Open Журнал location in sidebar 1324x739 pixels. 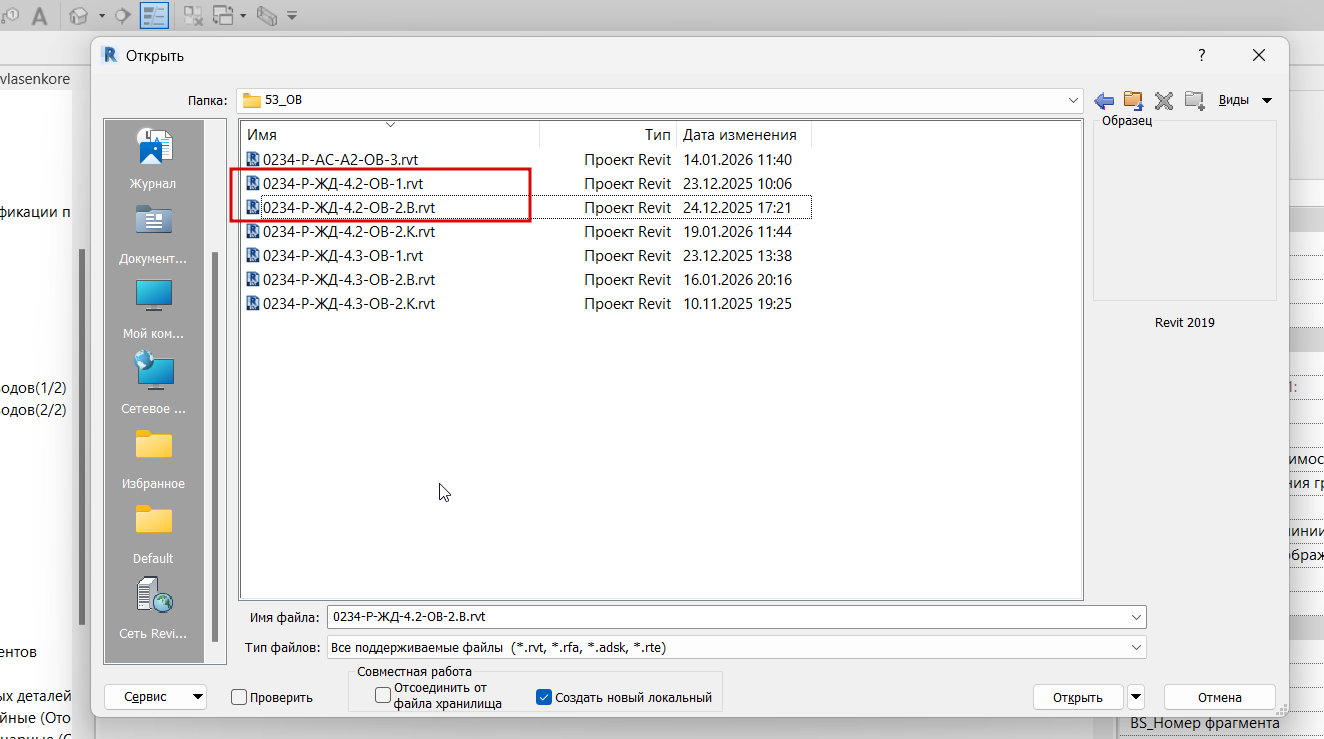pyautogui.click(x=153, y=159)
